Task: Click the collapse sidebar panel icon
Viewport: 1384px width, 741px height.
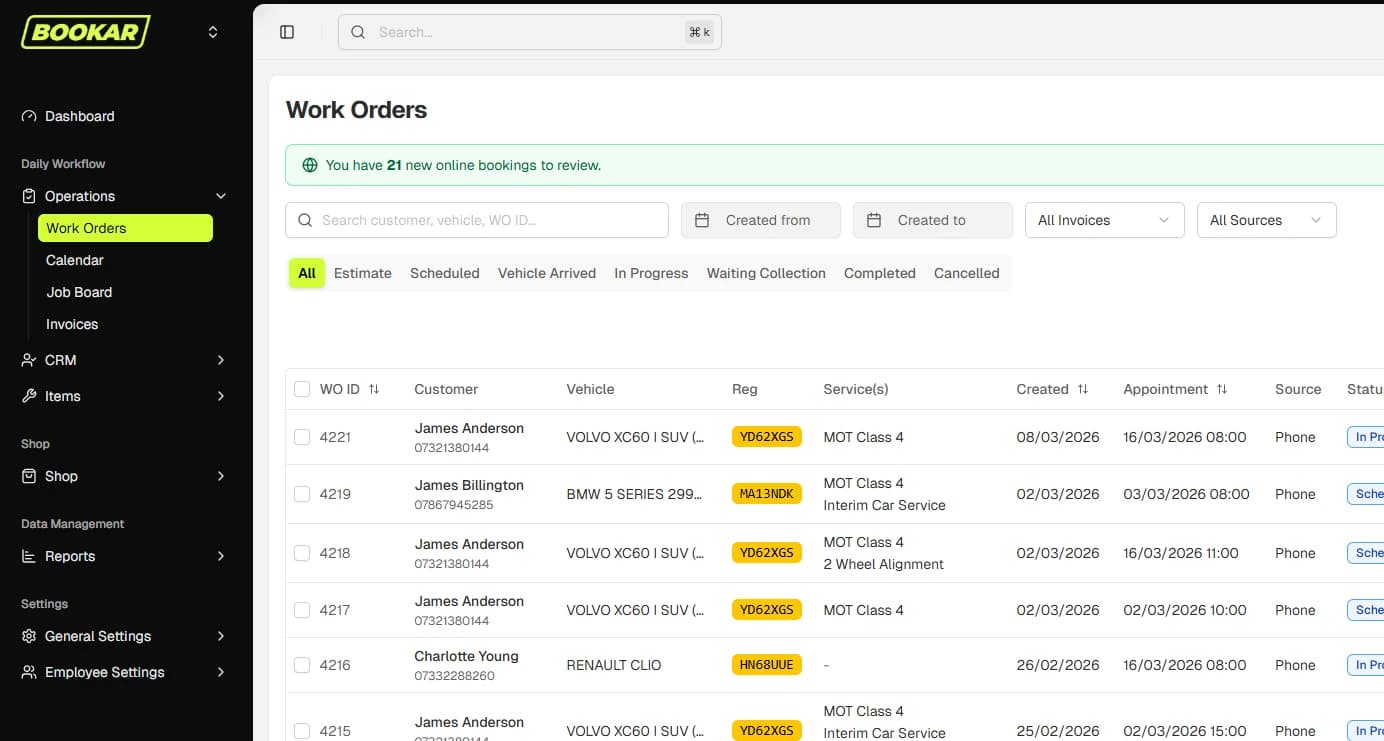Action: pos(287,31)
